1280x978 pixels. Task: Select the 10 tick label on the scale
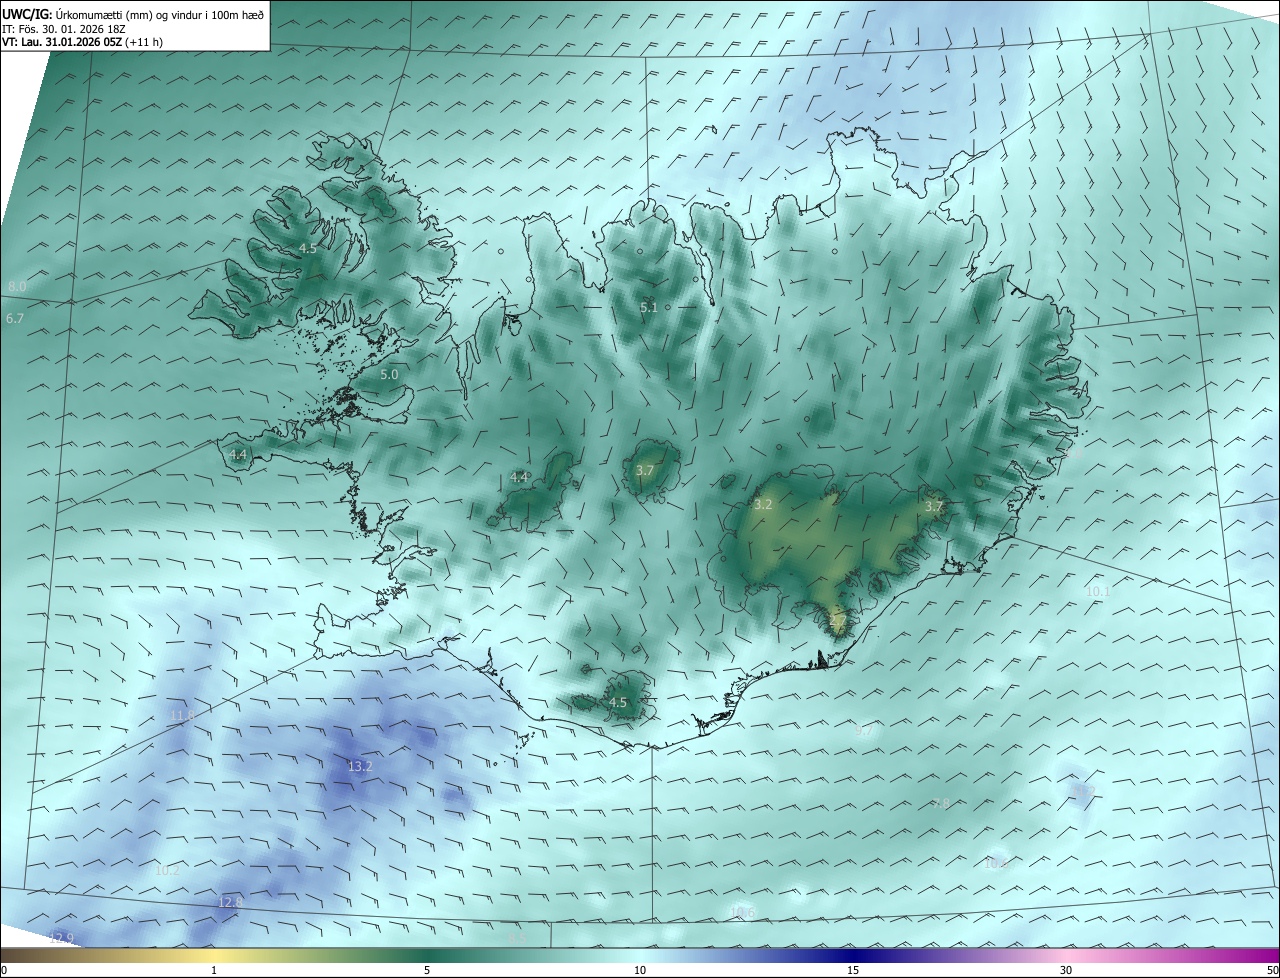click(x=640, y=970)
